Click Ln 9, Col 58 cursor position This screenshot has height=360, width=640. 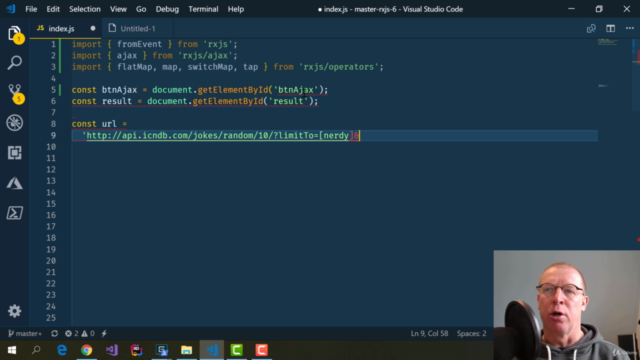coord(429,333)
